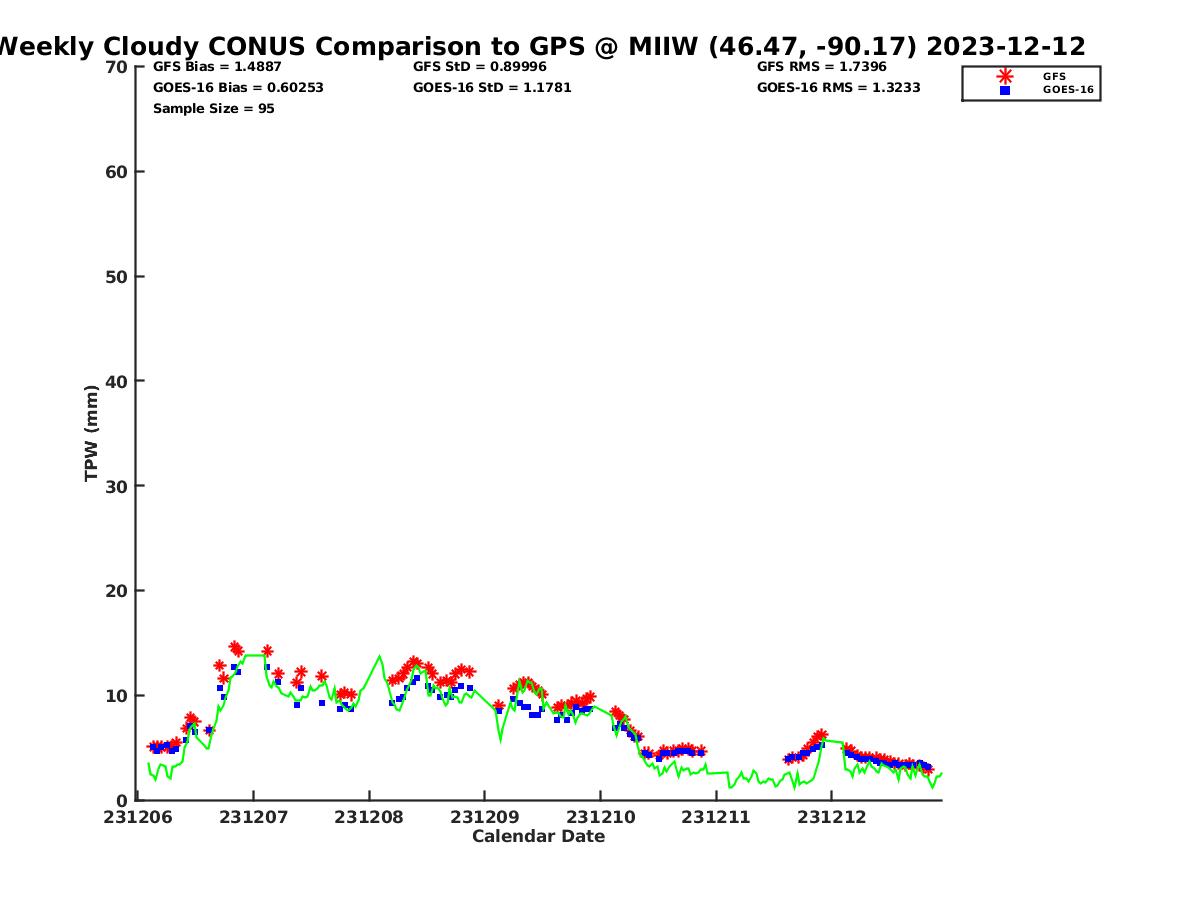Click the GOES-16 Bias = 0.60253 statistic

coord(238,88)
